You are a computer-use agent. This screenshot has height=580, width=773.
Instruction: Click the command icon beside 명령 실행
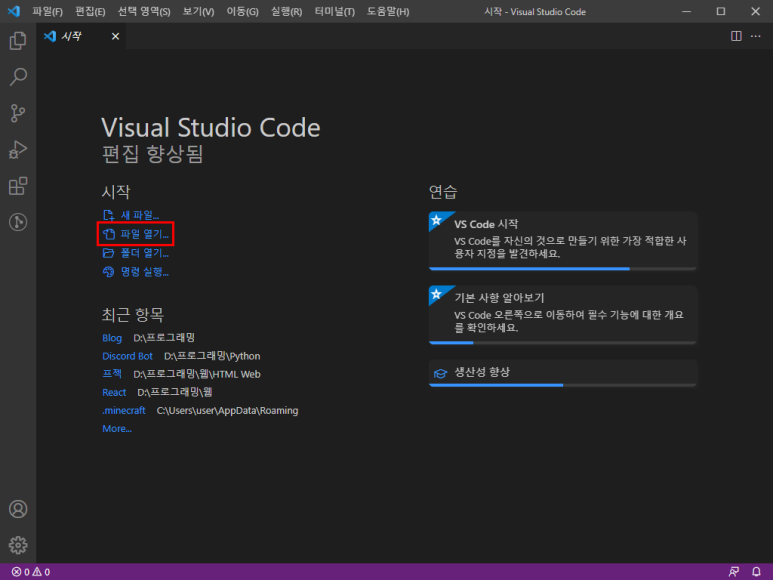pyautogui.click(x=108, y=272)
